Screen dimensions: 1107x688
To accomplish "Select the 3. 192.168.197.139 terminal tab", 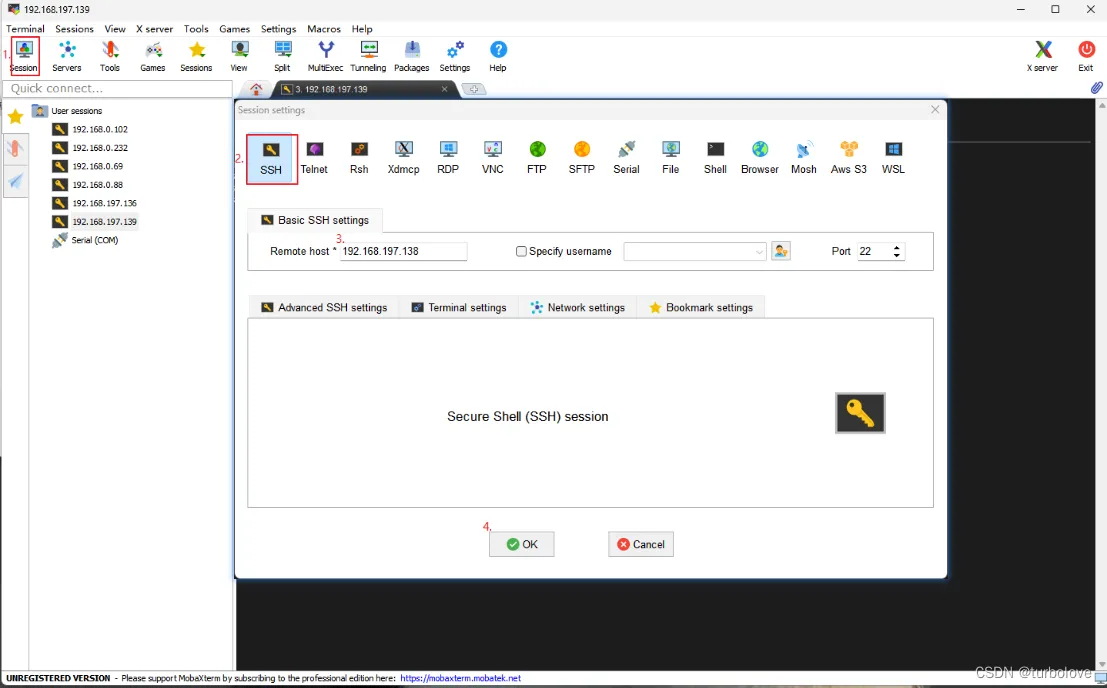I will click(364, 89).
